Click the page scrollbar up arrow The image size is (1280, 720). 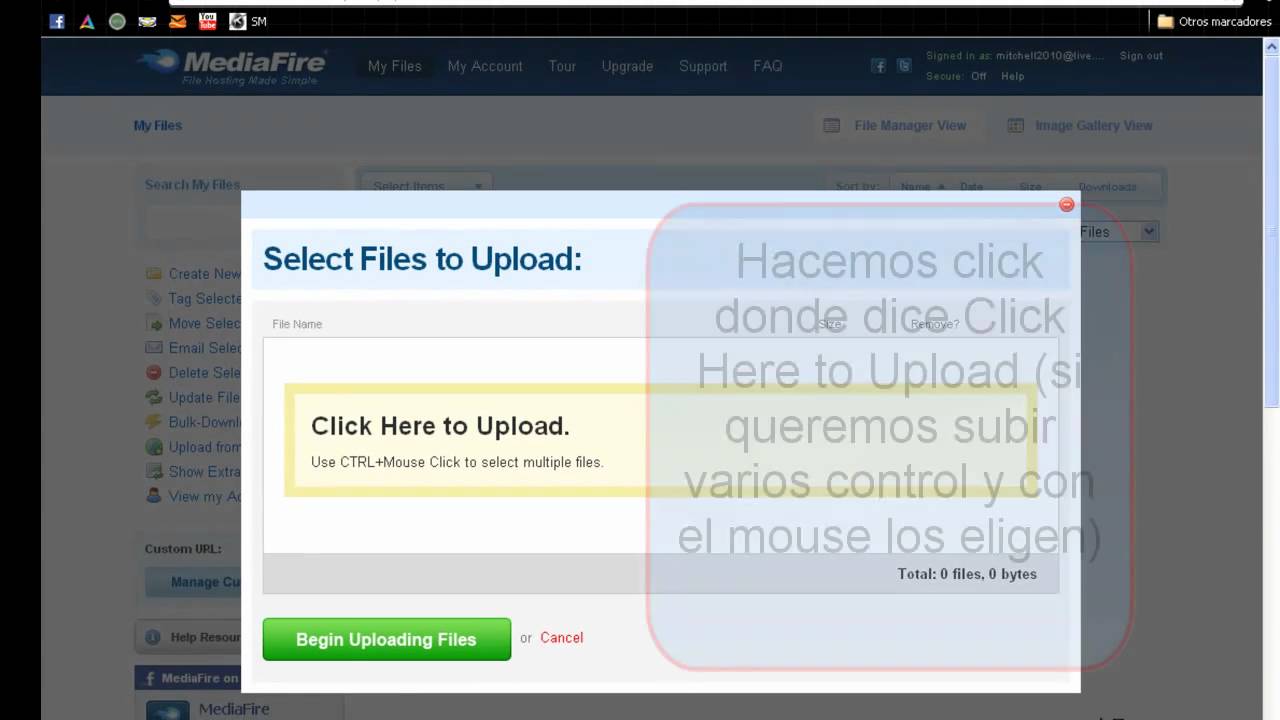(x=1271, y=48)
